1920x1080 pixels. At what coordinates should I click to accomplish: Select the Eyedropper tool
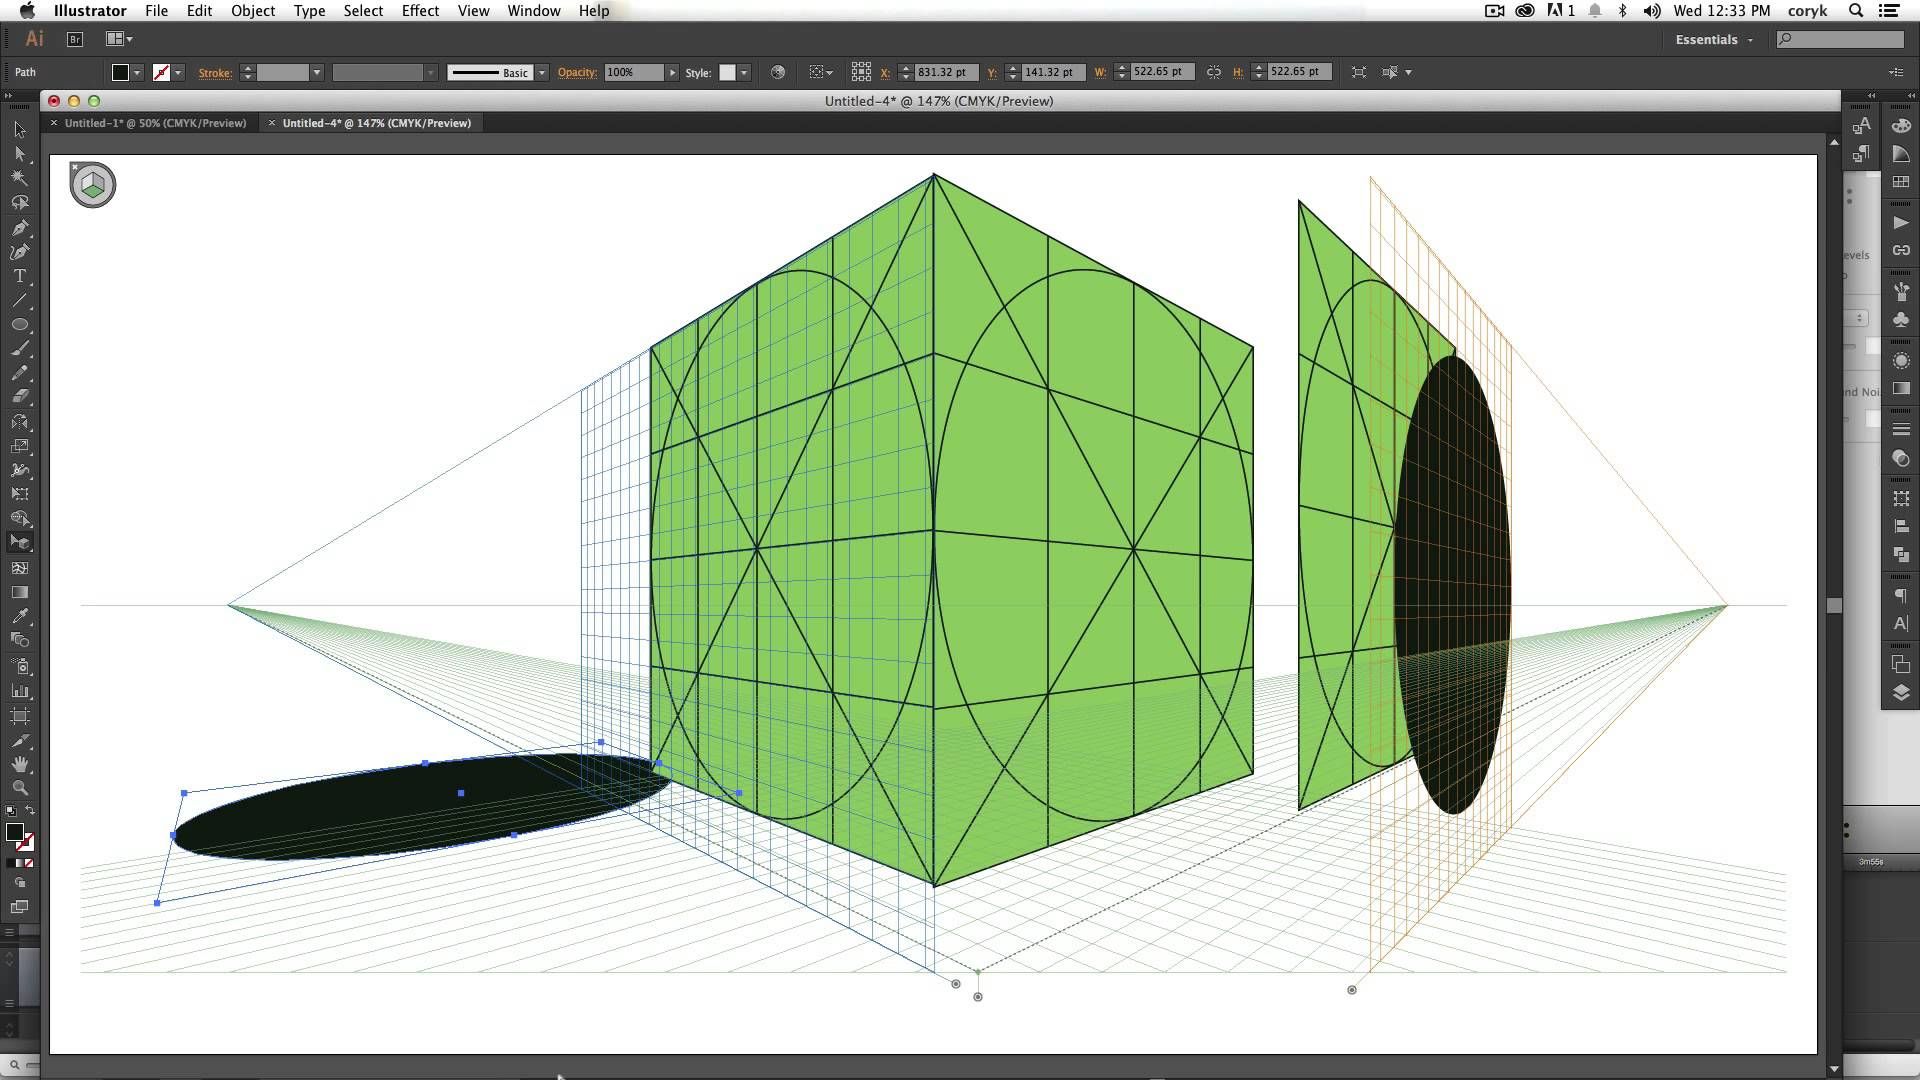click(x=19, y=616)
